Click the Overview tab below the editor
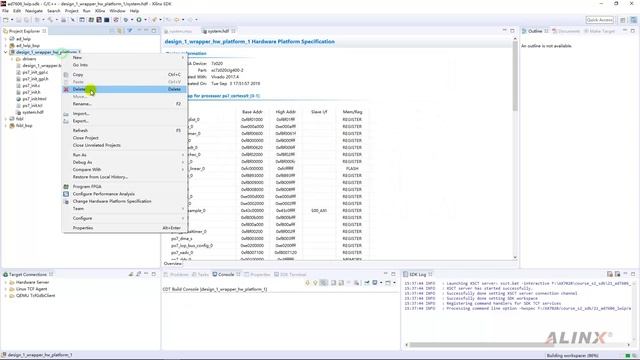640x360 pixels. coord(173,264)
